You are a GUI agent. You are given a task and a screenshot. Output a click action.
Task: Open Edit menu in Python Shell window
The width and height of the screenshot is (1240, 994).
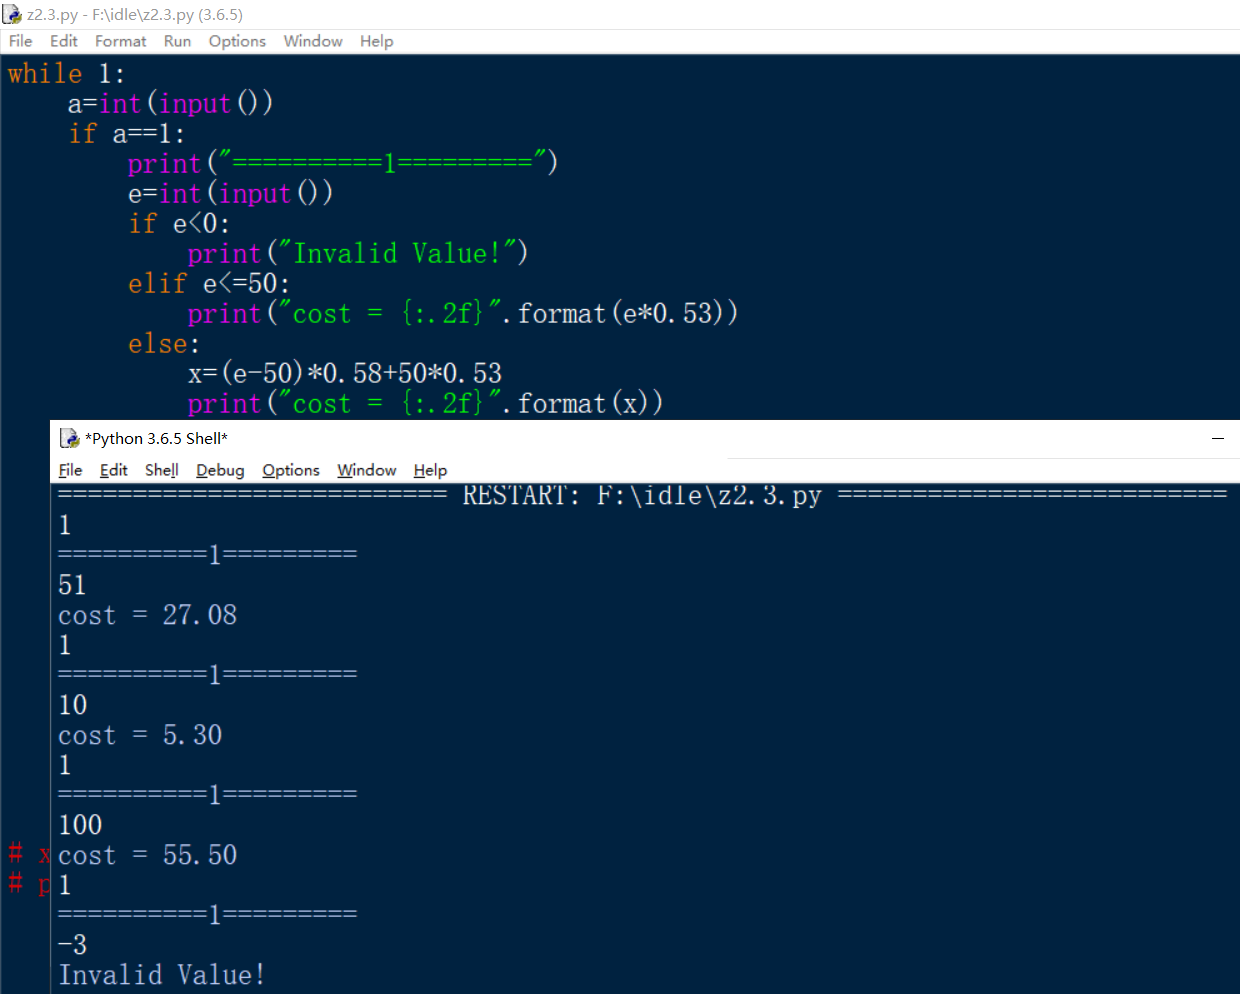(114, 470)
